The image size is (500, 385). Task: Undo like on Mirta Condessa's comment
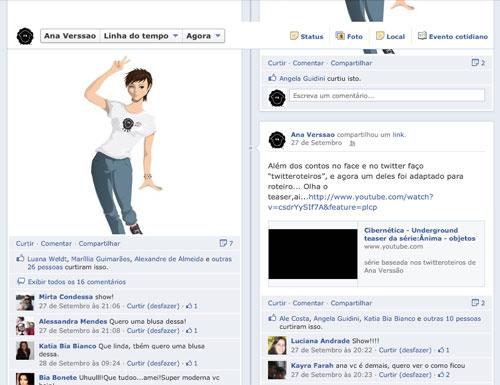click(153, 306)
